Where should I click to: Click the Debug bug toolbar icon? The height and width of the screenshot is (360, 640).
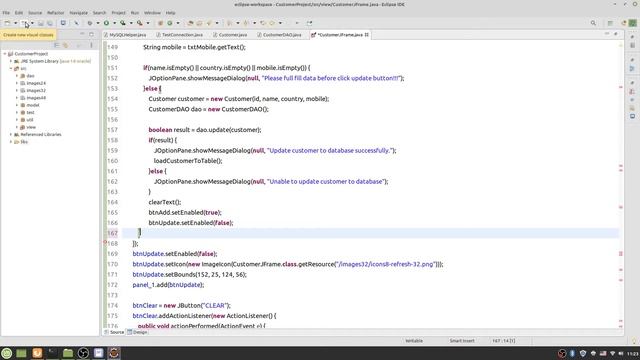90,23
